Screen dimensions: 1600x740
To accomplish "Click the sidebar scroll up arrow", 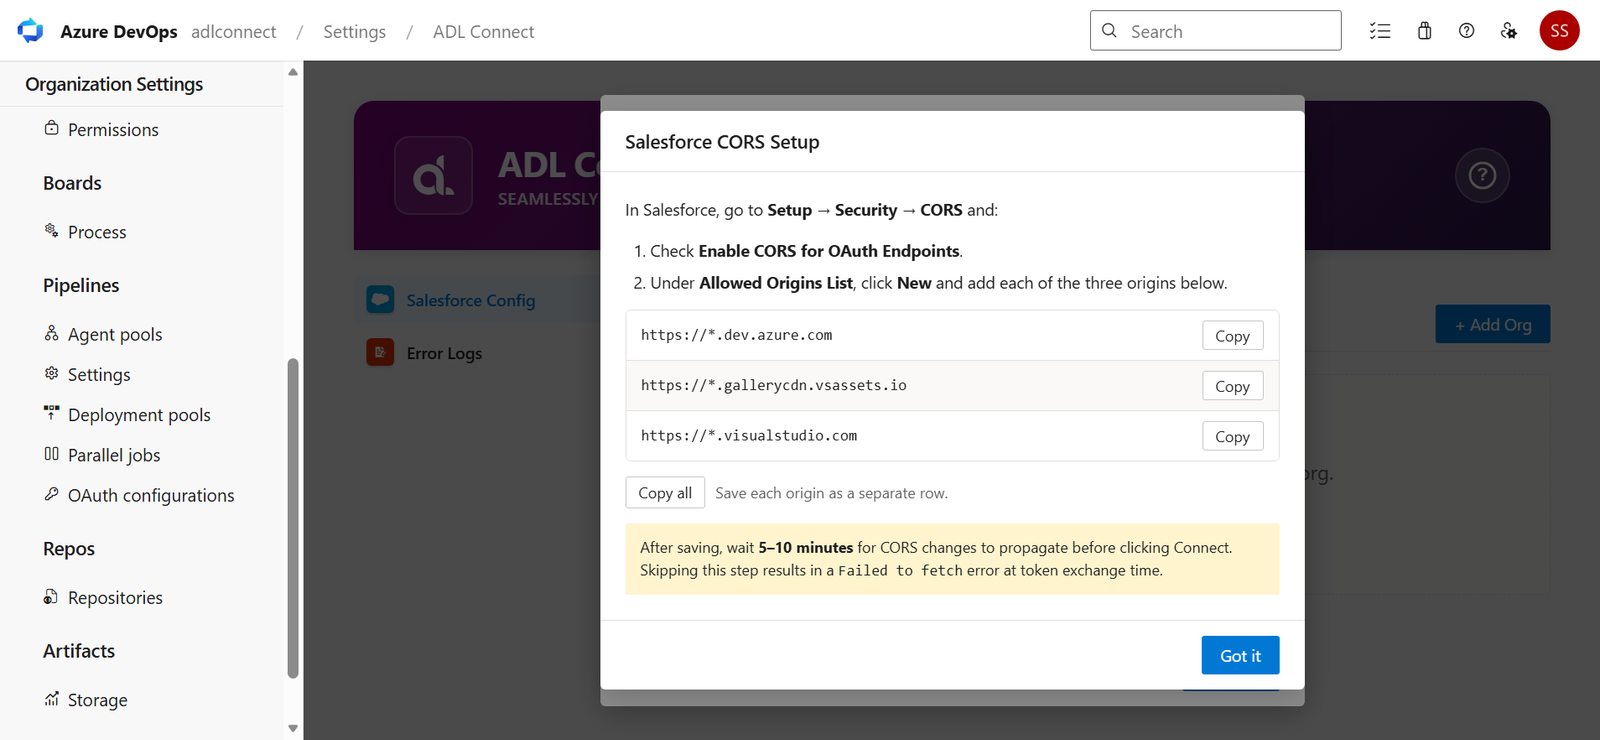I will click(x=293, y=72).
